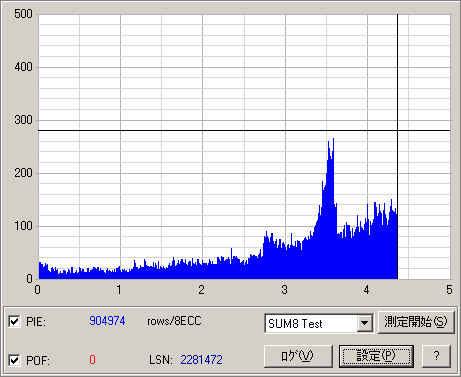Click the question mark help button
This screenshot has width=461, height=377.
(437, 356)
